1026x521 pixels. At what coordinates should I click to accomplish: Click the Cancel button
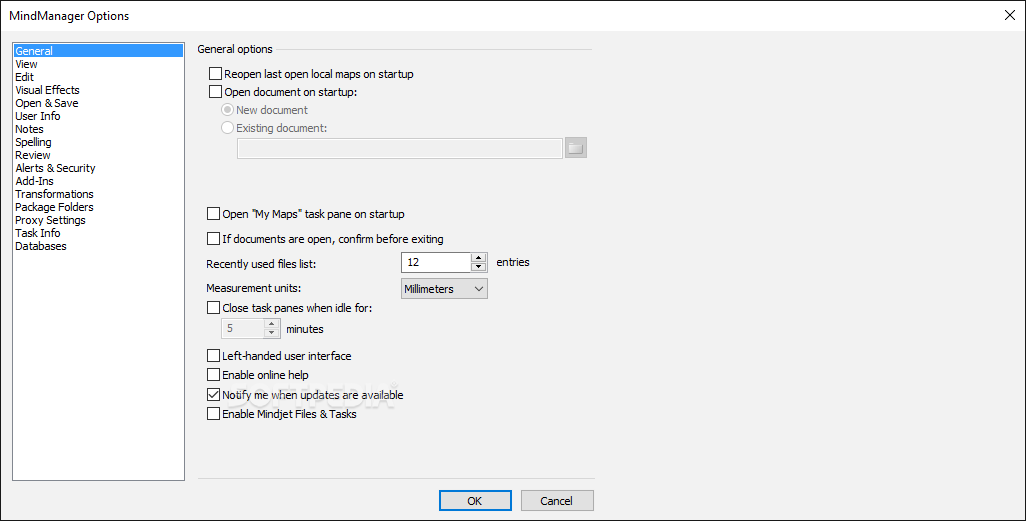coord(557,501)
